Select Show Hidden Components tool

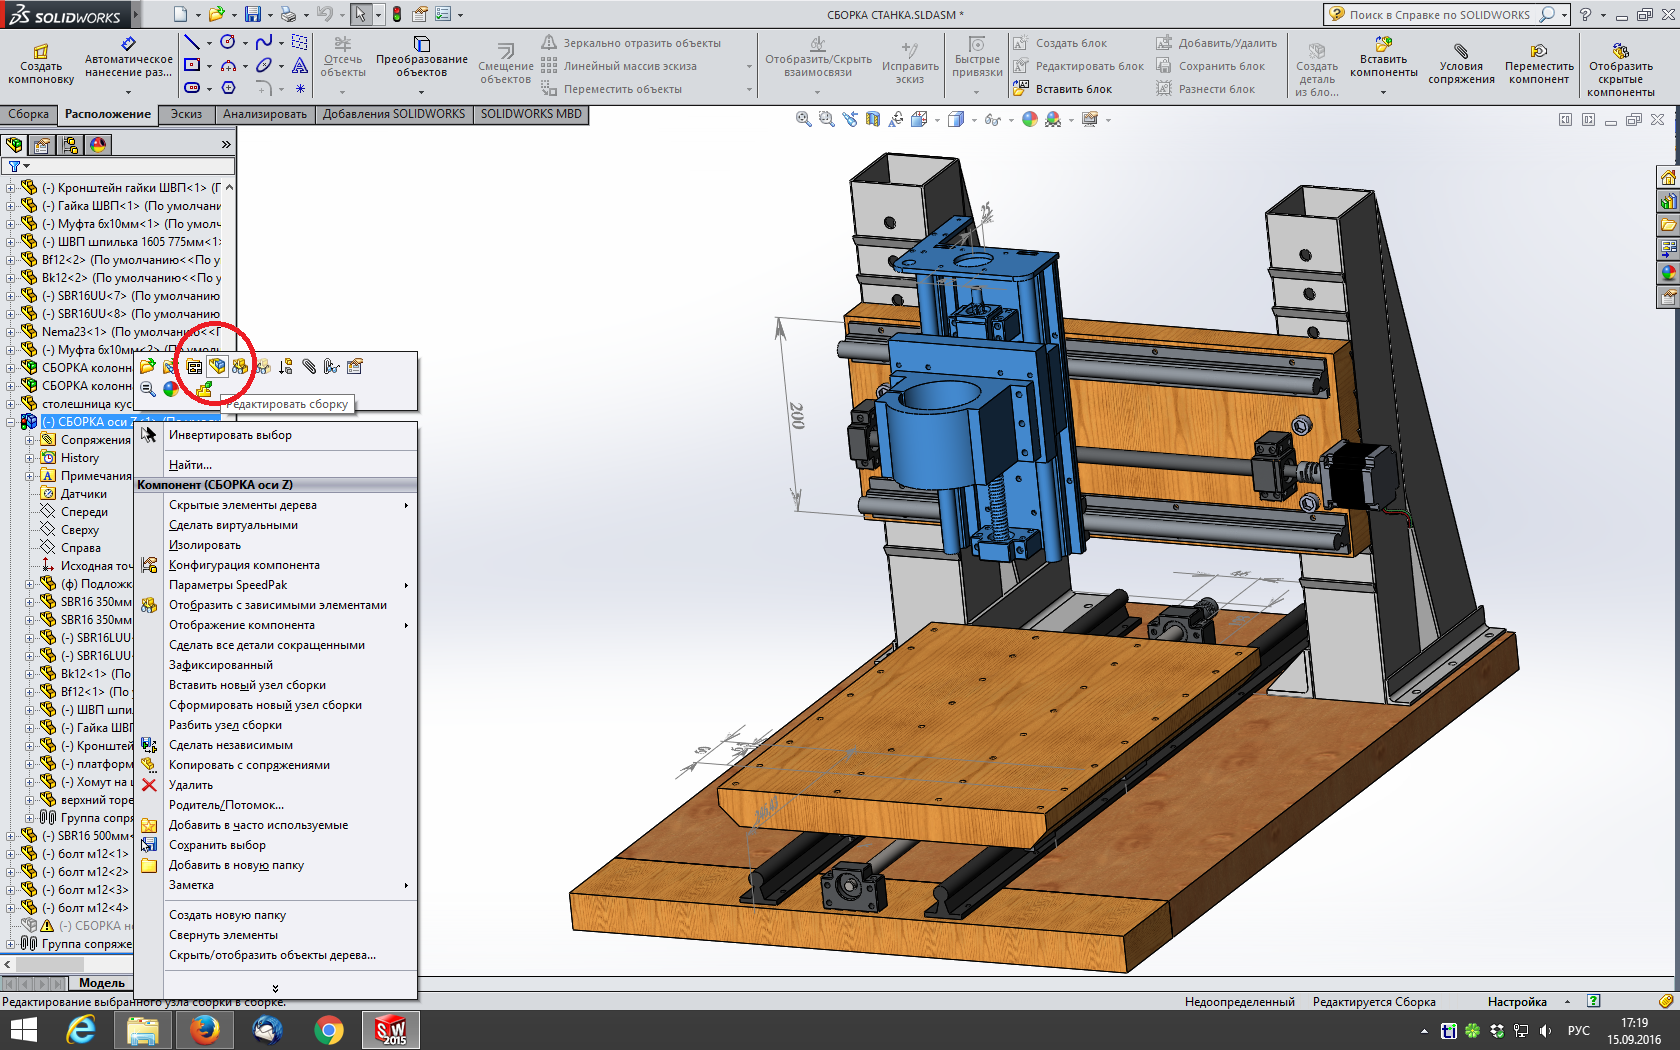[1620, 69]
